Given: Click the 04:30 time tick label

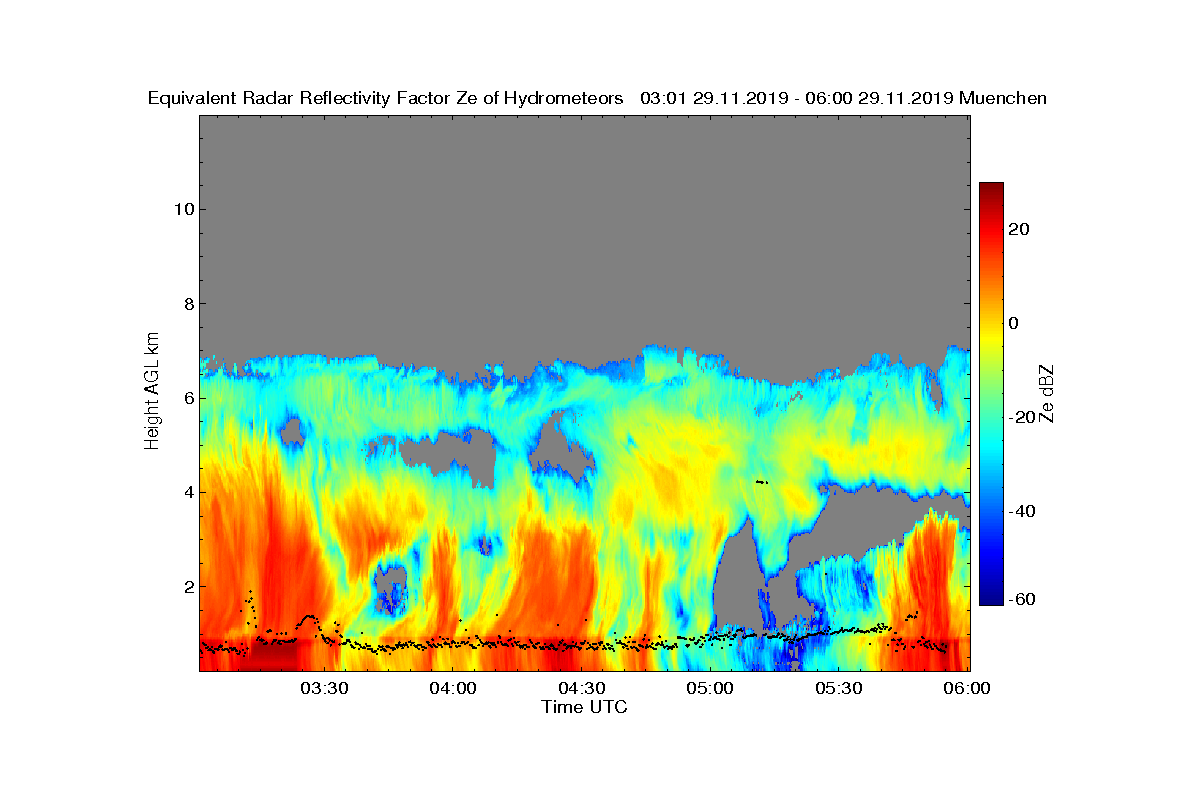Looking at the screenshot, I should coord(582,688).
